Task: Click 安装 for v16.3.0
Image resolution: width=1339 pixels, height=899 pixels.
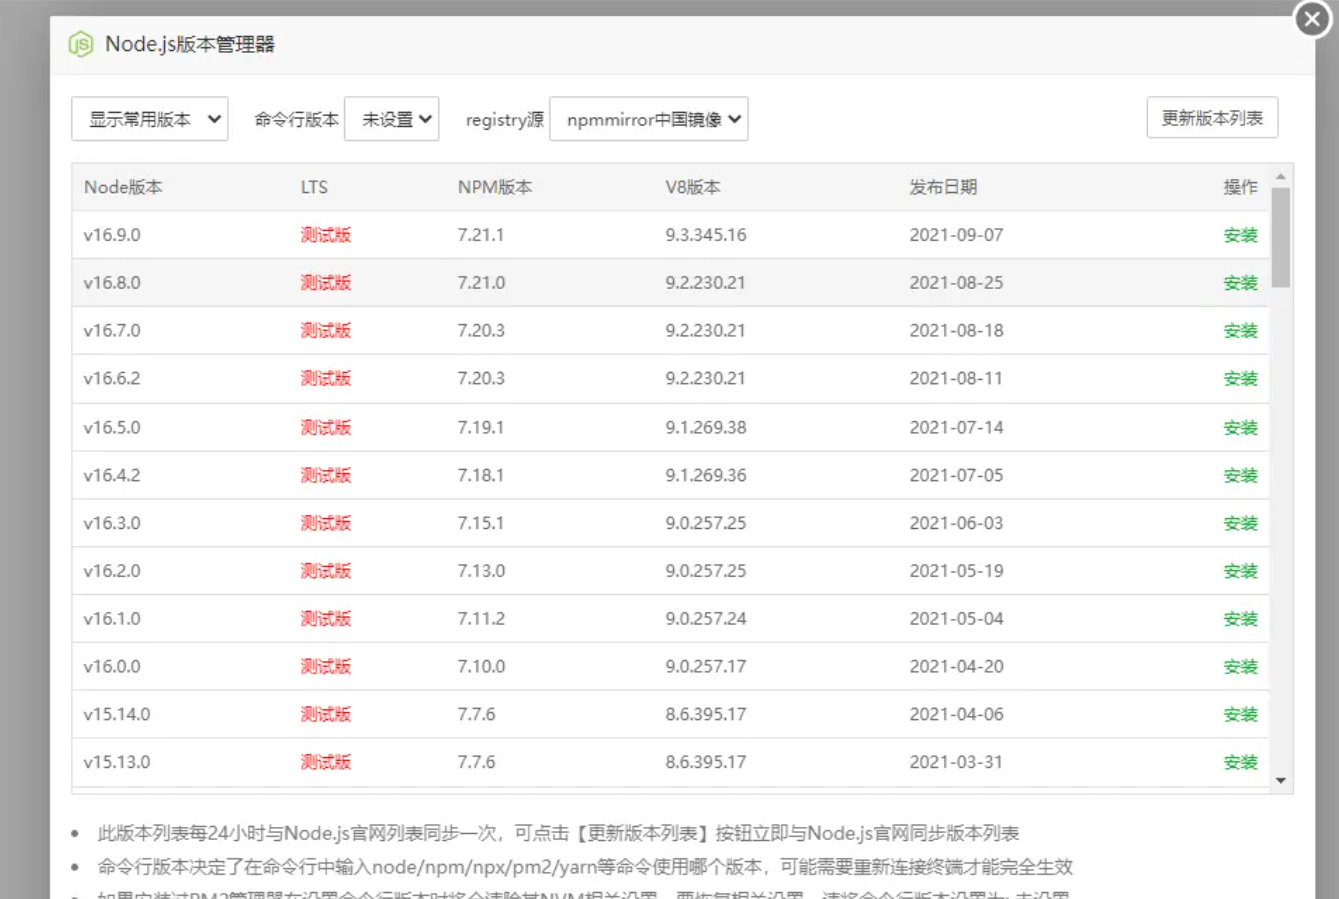Action: point(1240,523)
